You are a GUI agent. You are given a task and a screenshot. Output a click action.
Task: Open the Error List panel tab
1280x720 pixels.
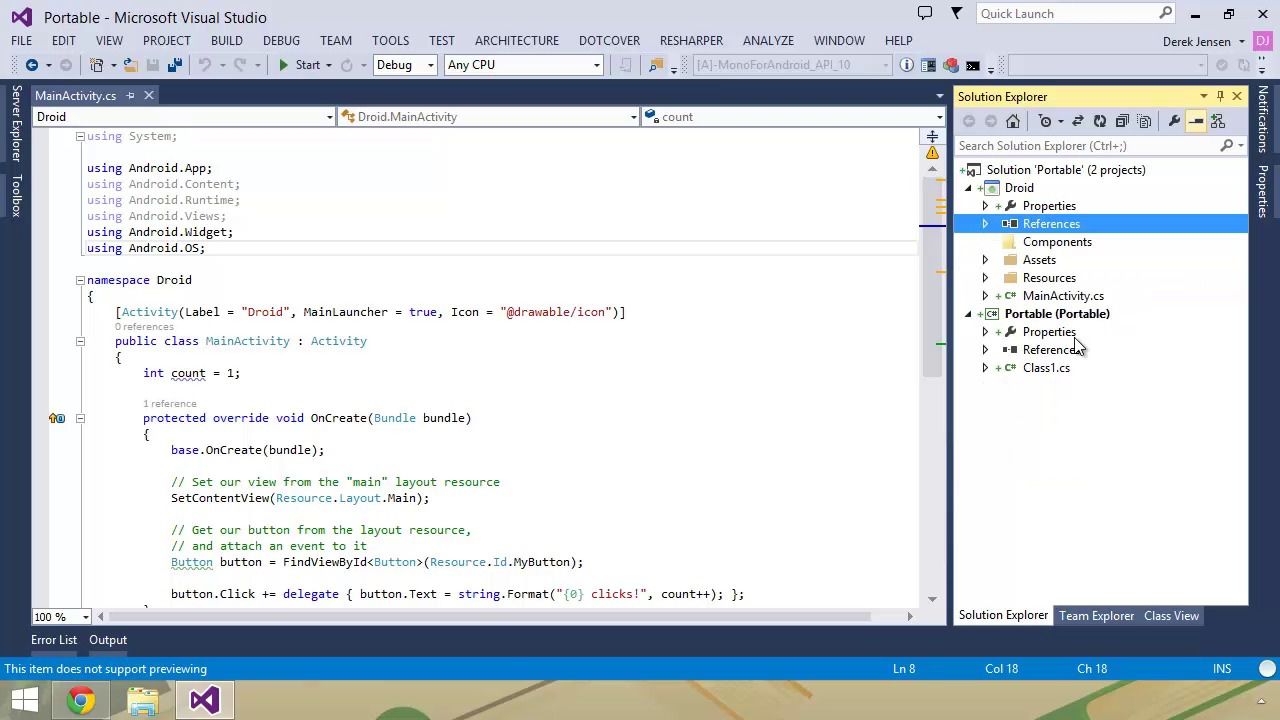tap(54, 640)
